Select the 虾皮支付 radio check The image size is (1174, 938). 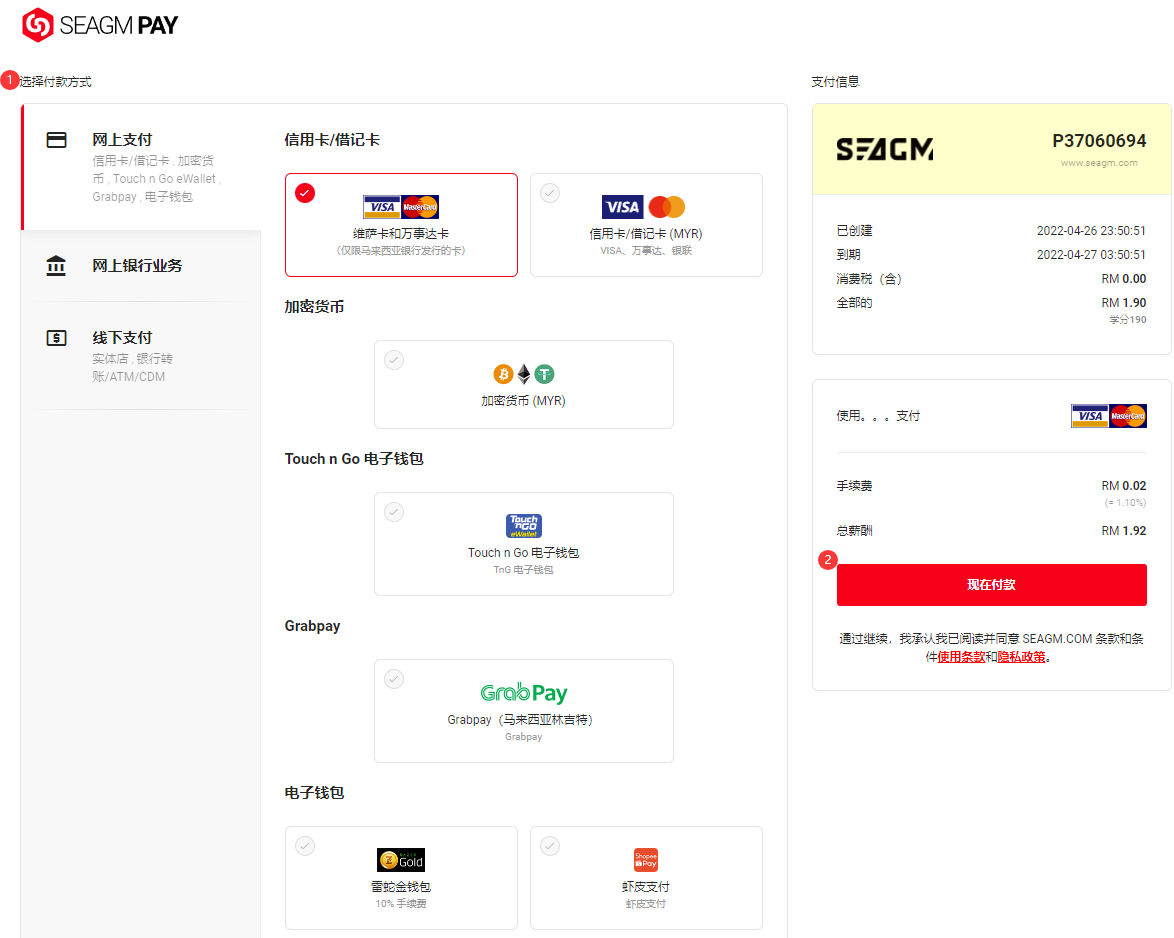550,846
